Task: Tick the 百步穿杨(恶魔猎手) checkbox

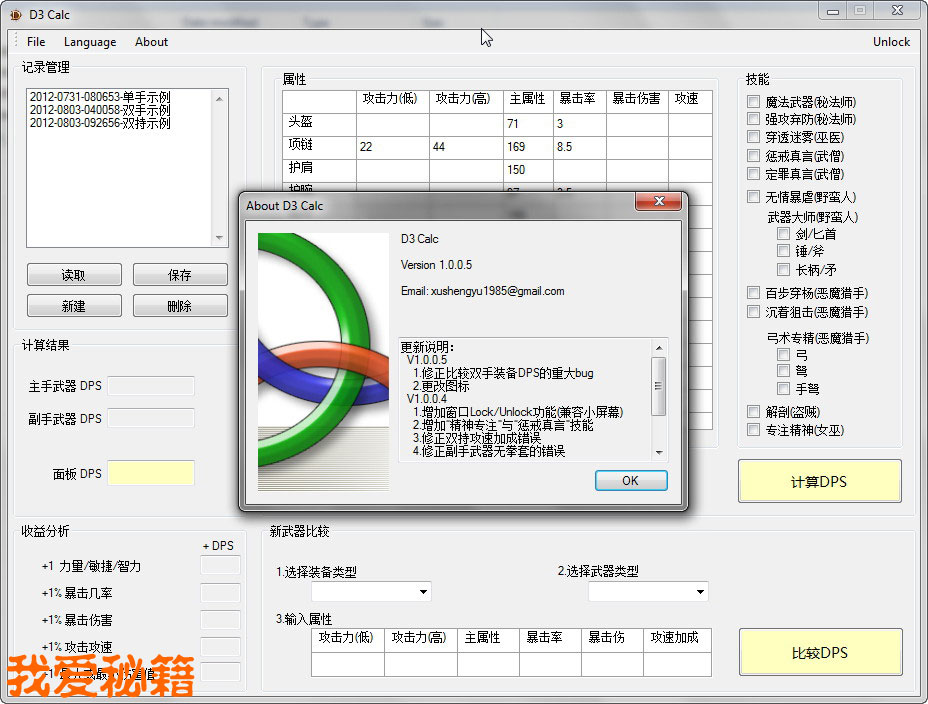Action: [754, 293]
